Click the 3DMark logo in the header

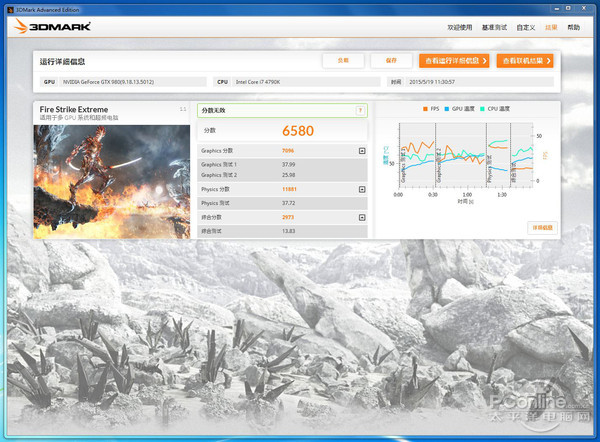pos(52,26)
